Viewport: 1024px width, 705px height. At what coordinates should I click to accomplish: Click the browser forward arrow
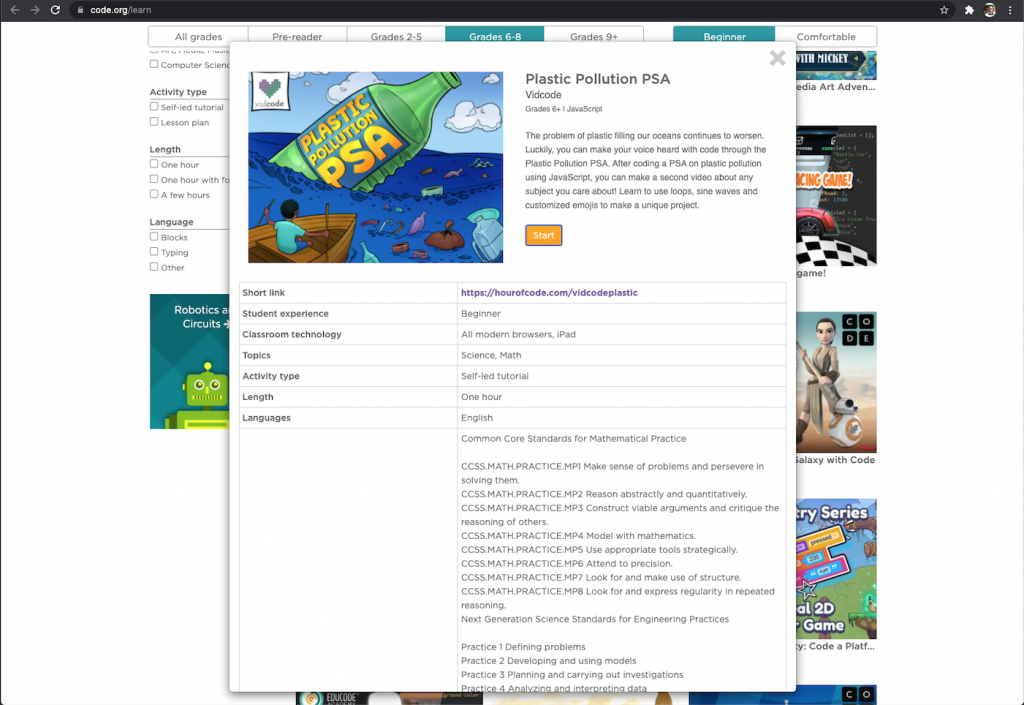[35, 10]
